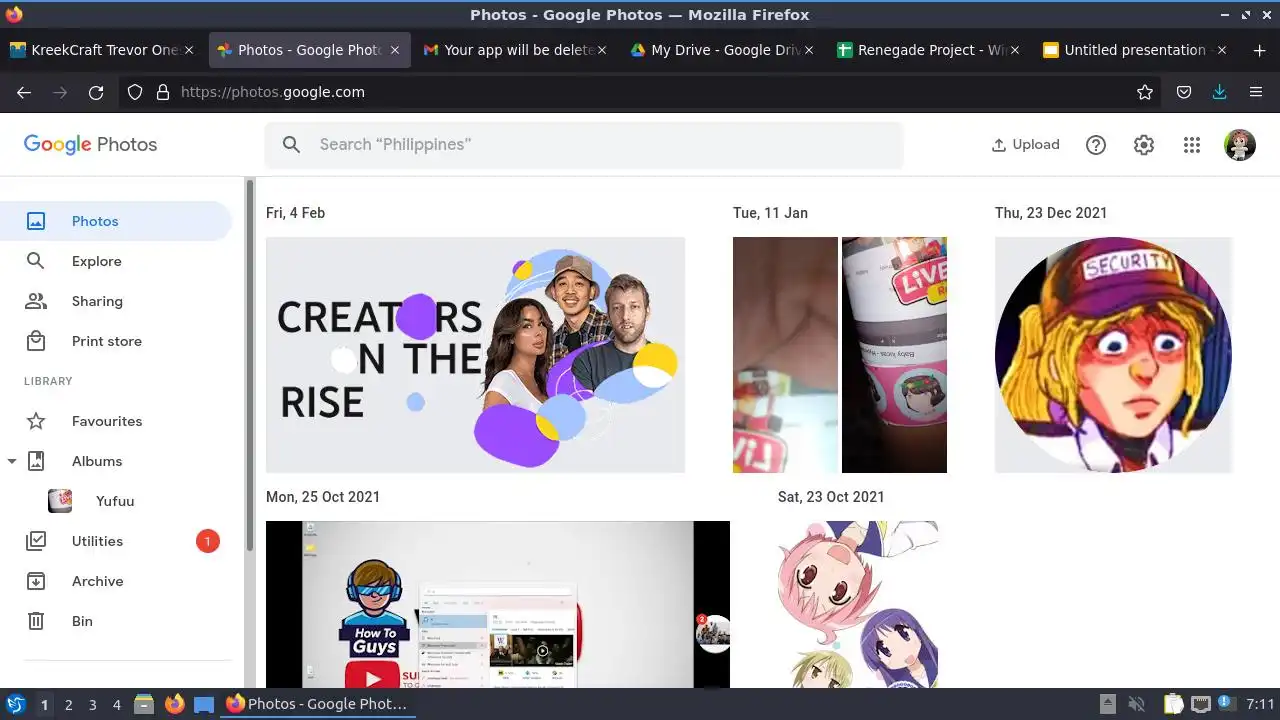This screenshot has height=720, width=1280.
Task: Click the Albums icon in sidebar
Action: (x=36, y=461)
